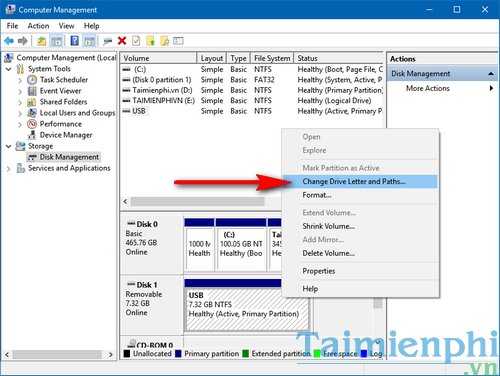This screenshot has width=500, height=376.
Task: Expand the Task Scheduler node
Action: (20, 80)
